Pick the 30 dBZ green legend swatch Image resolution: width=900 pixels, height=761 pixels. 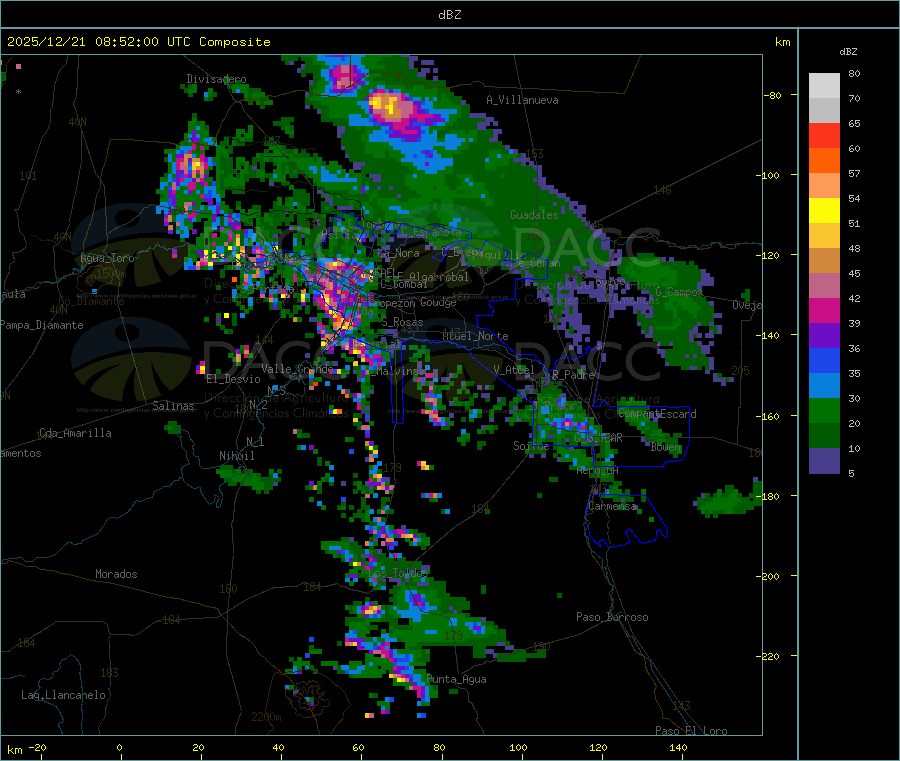click(x=824, y=410)
